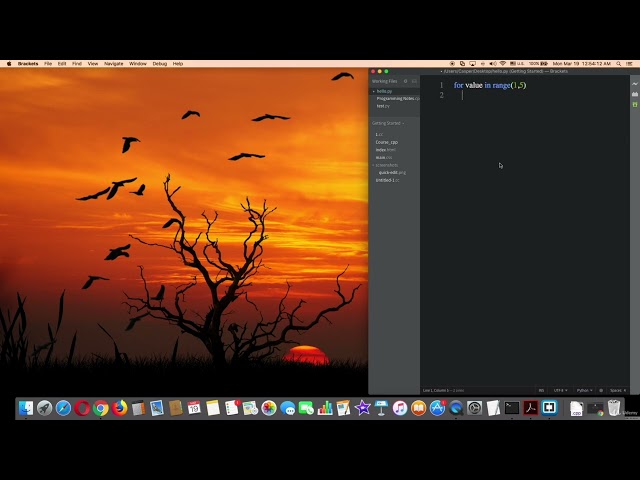Open the Debug menu

pos(160,64)
